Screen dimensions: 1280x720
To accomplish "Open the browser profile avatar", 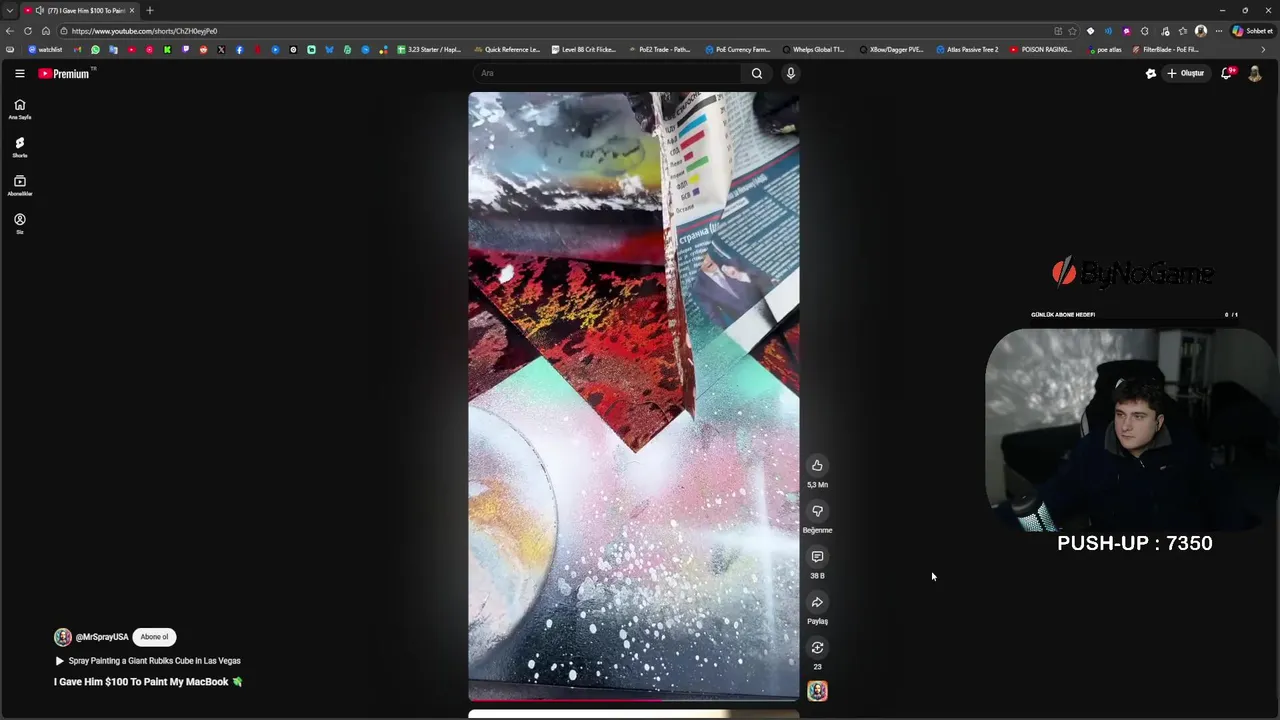I will [1201, 31].
